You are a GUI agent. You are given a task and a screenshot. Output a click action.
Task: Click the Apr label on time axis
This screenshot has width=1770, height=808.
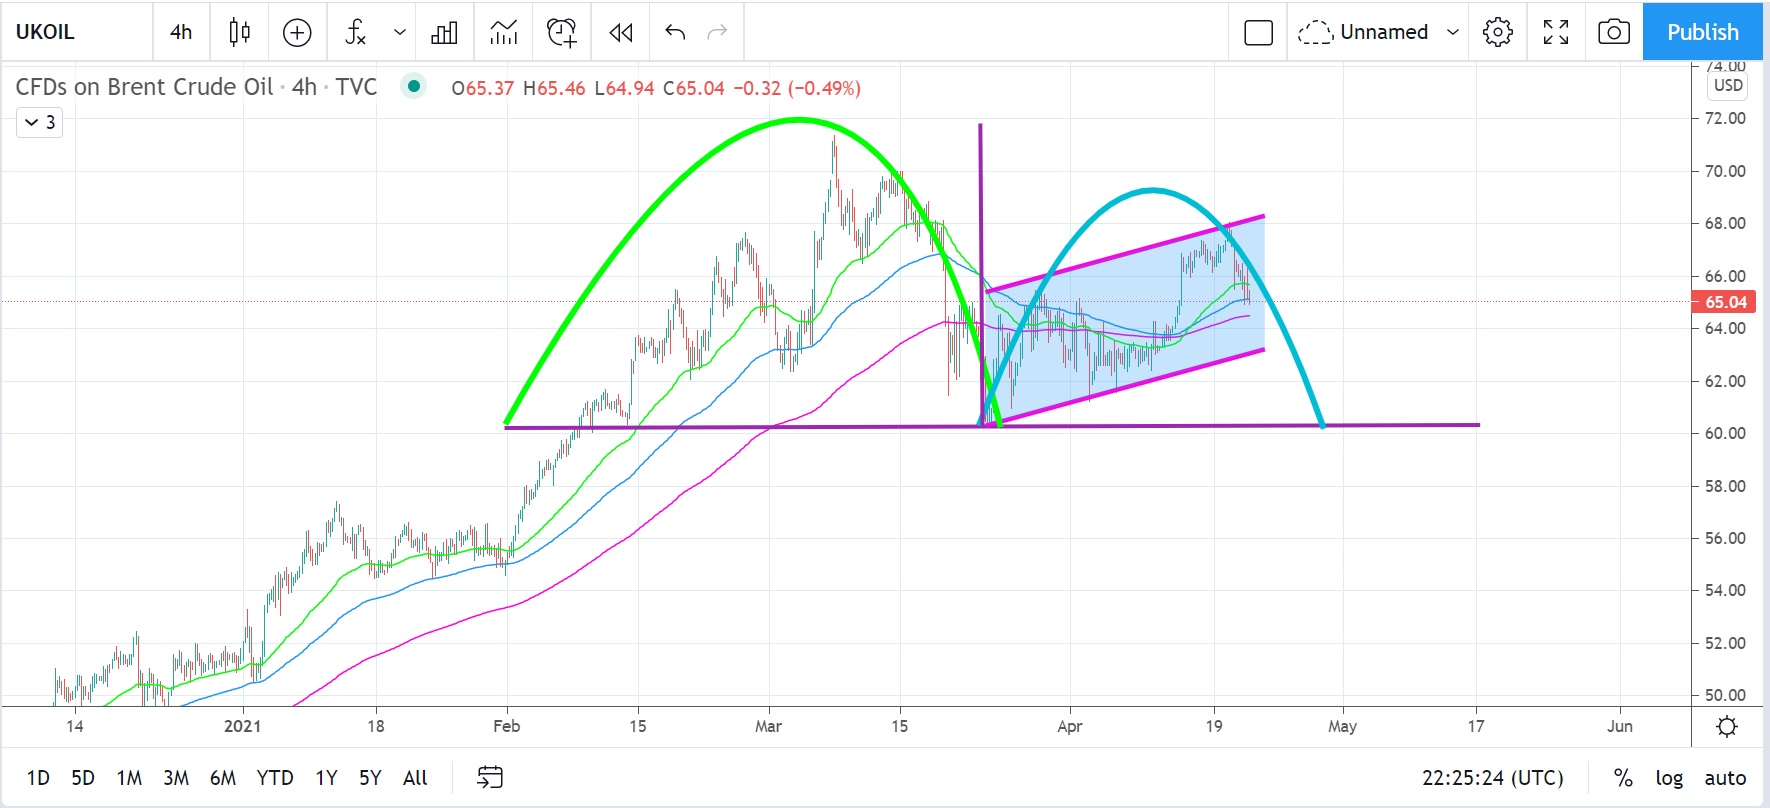(x=1070, y=726)
